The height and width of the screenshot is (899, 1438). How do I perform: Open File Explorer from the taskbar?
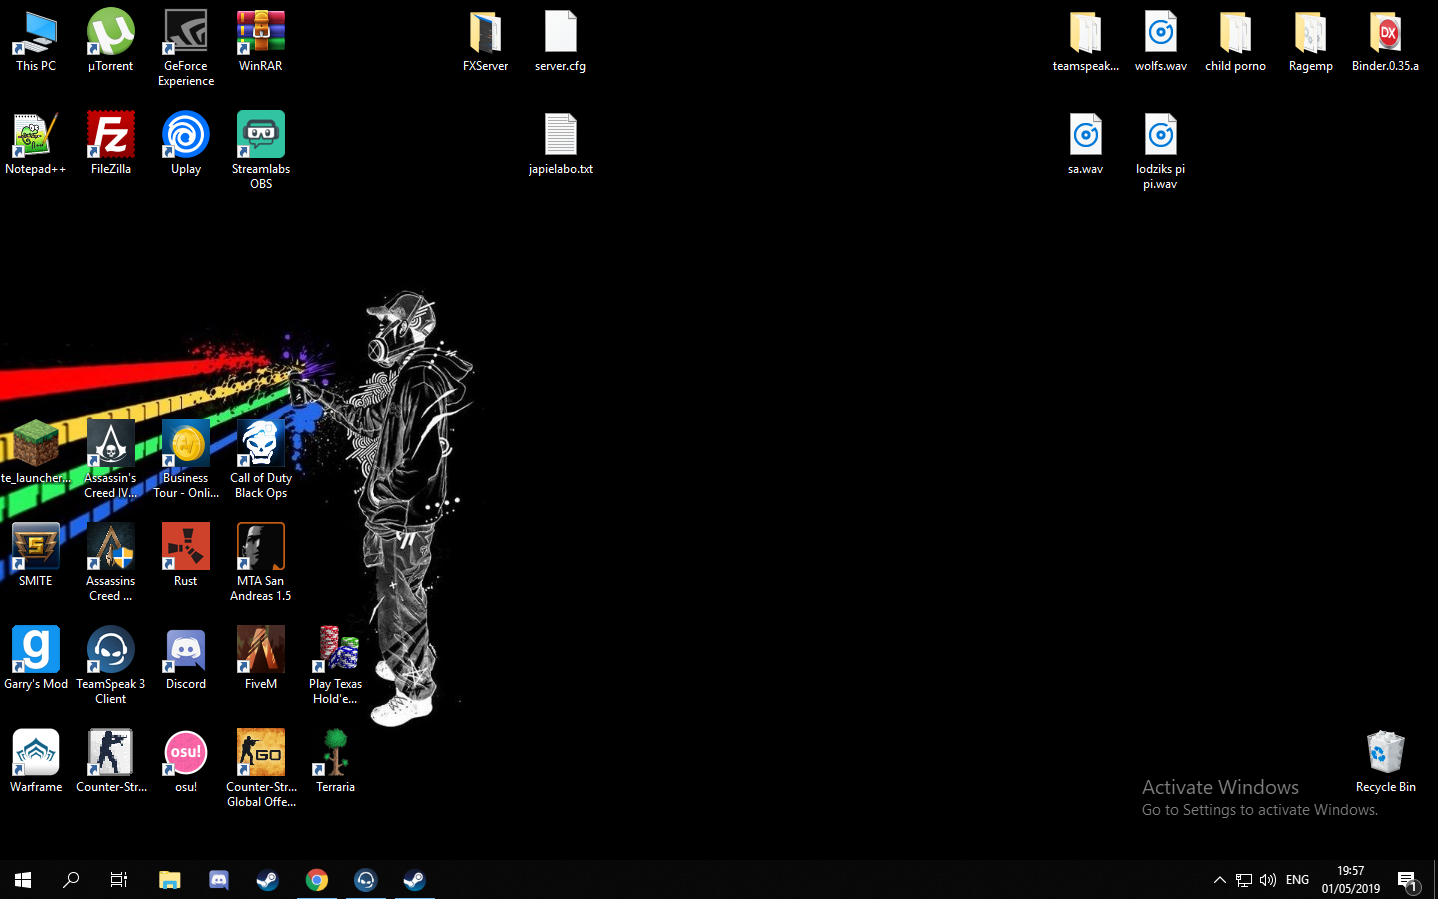(x=170, y=880)
